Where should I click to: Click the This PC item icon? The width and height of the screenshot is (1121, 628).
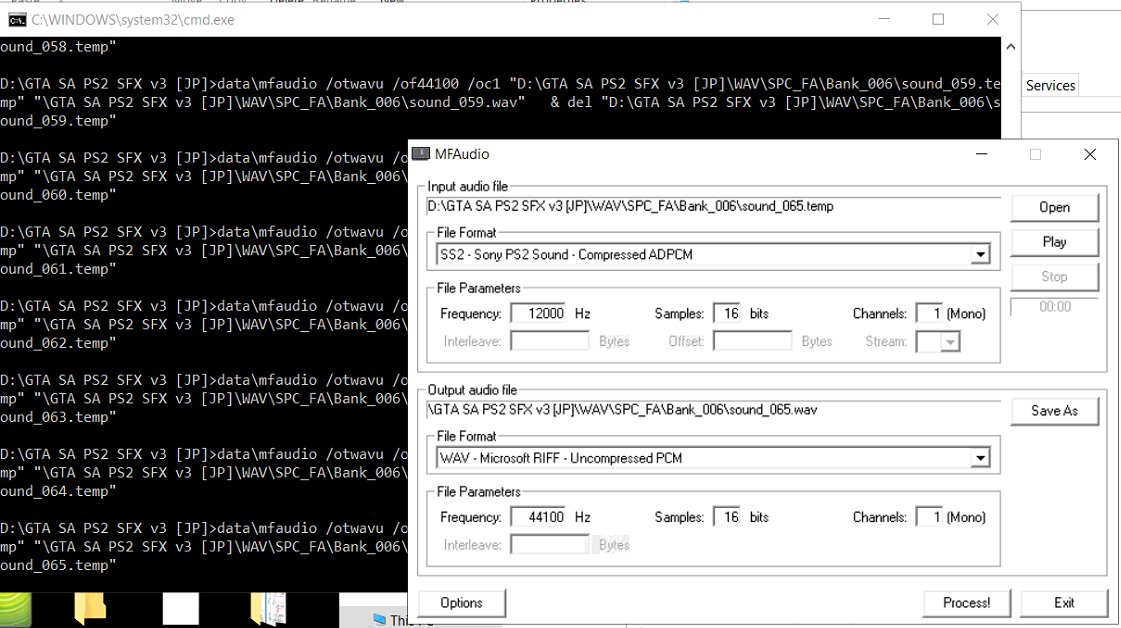pyautogui.click(x=379, y=619)
